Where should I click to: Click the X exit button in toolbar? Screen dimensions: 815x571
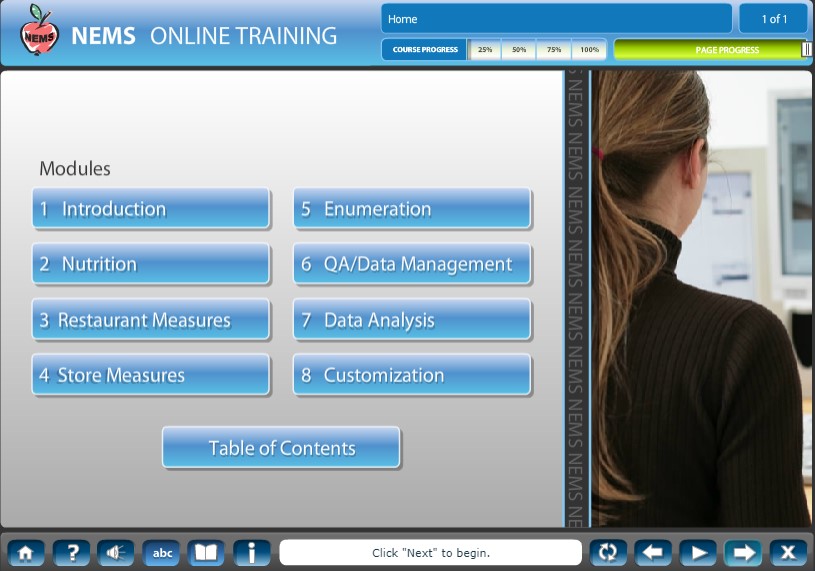pyautogui.click(x=788, y=552)
